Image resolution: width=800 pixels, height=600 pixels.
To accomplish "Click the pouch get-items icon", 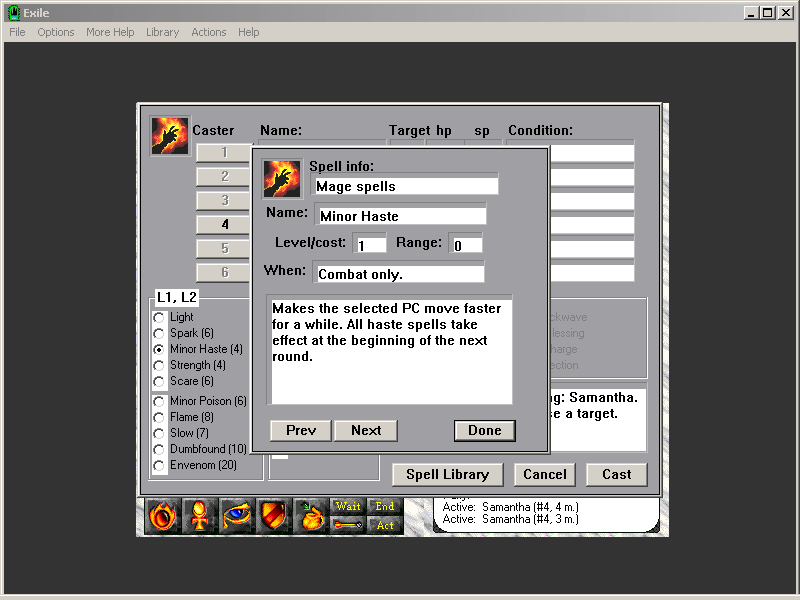I will click(311, 516).
